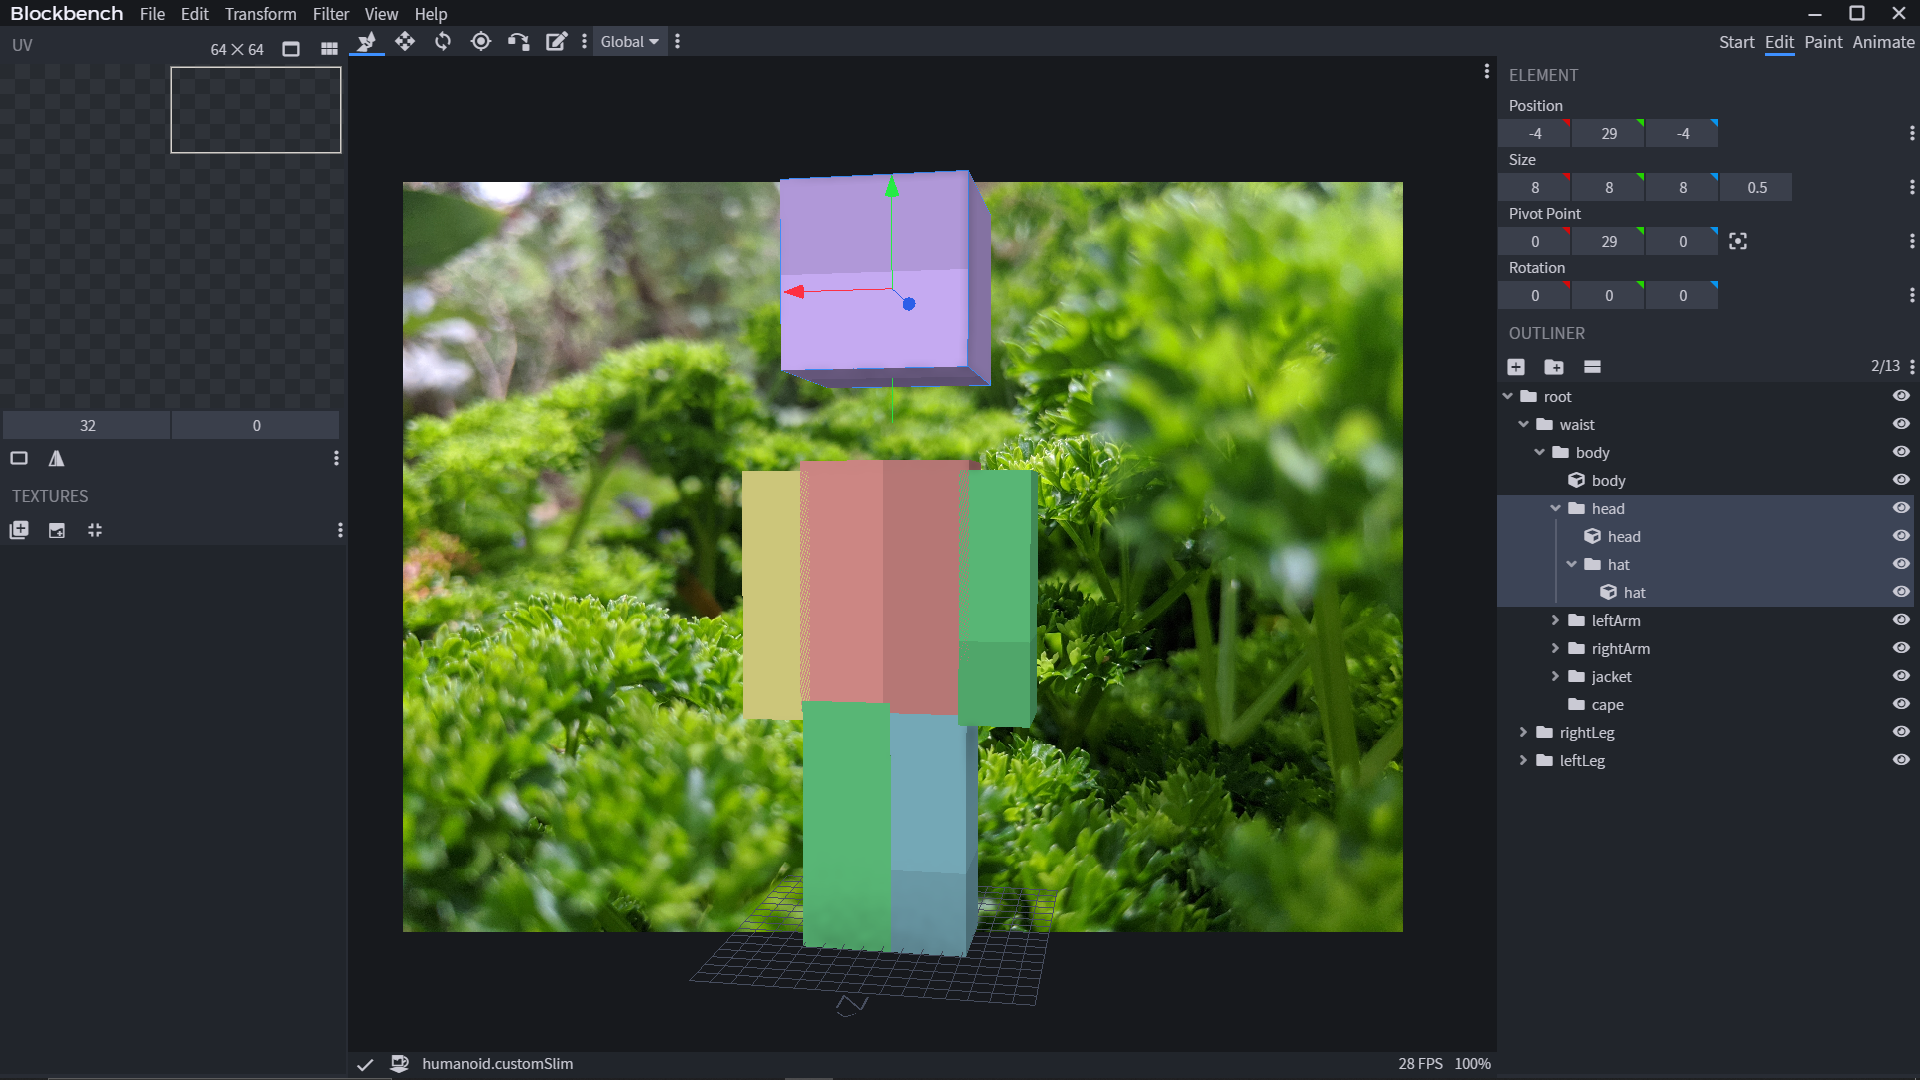Select the Rotate tool
This screenshot has height=1080, width=1920.
point(443,41)
